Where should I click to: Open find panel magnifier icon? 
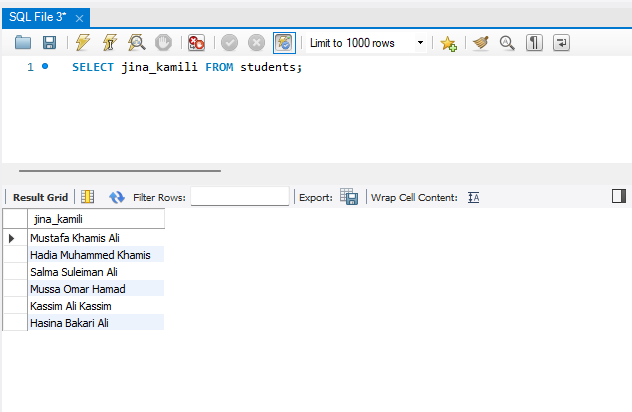(507, 43)
